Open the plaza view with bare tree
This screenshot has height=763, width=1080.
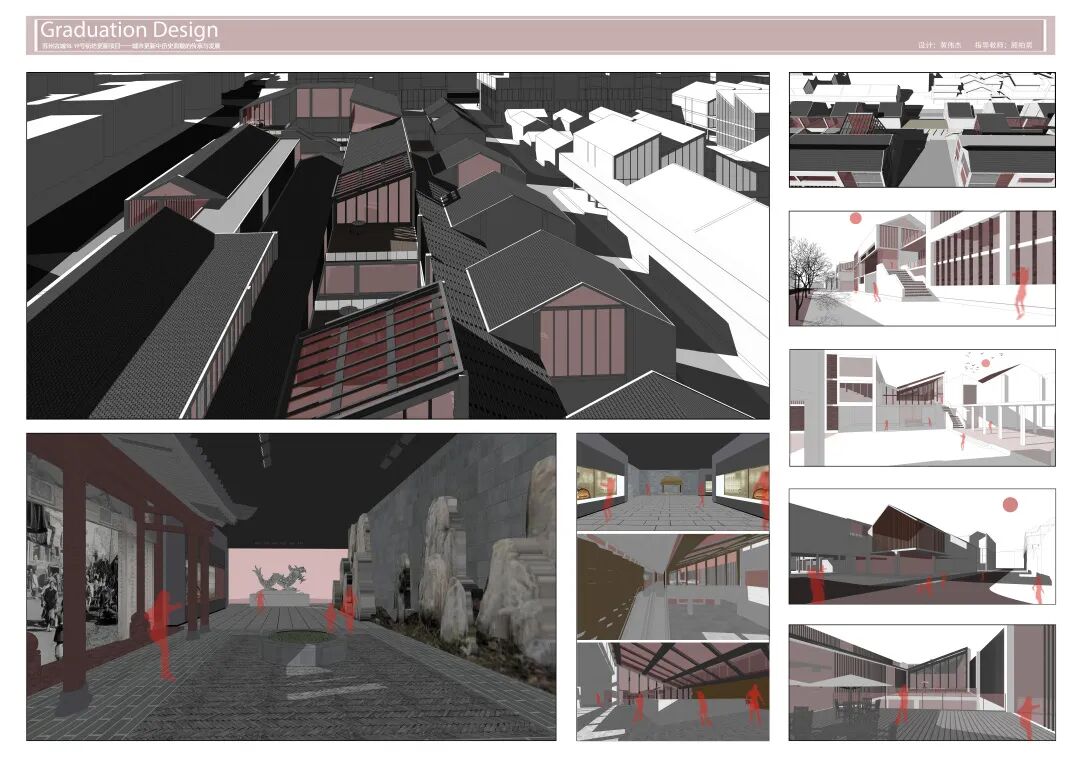[x=922, y=269]
